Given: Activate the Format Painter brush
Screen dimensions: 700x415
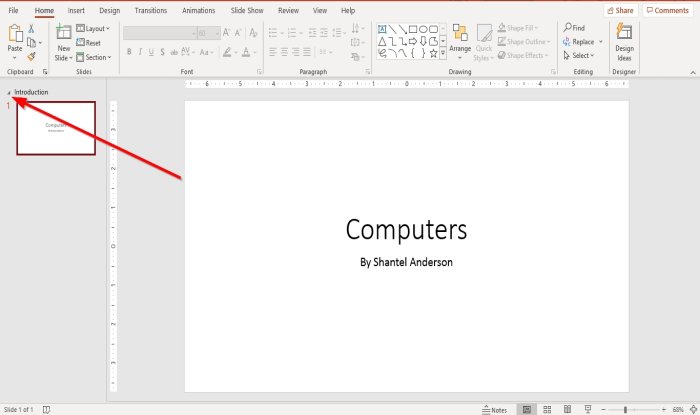Looking at the screenshot, I should tap(31, 57).
